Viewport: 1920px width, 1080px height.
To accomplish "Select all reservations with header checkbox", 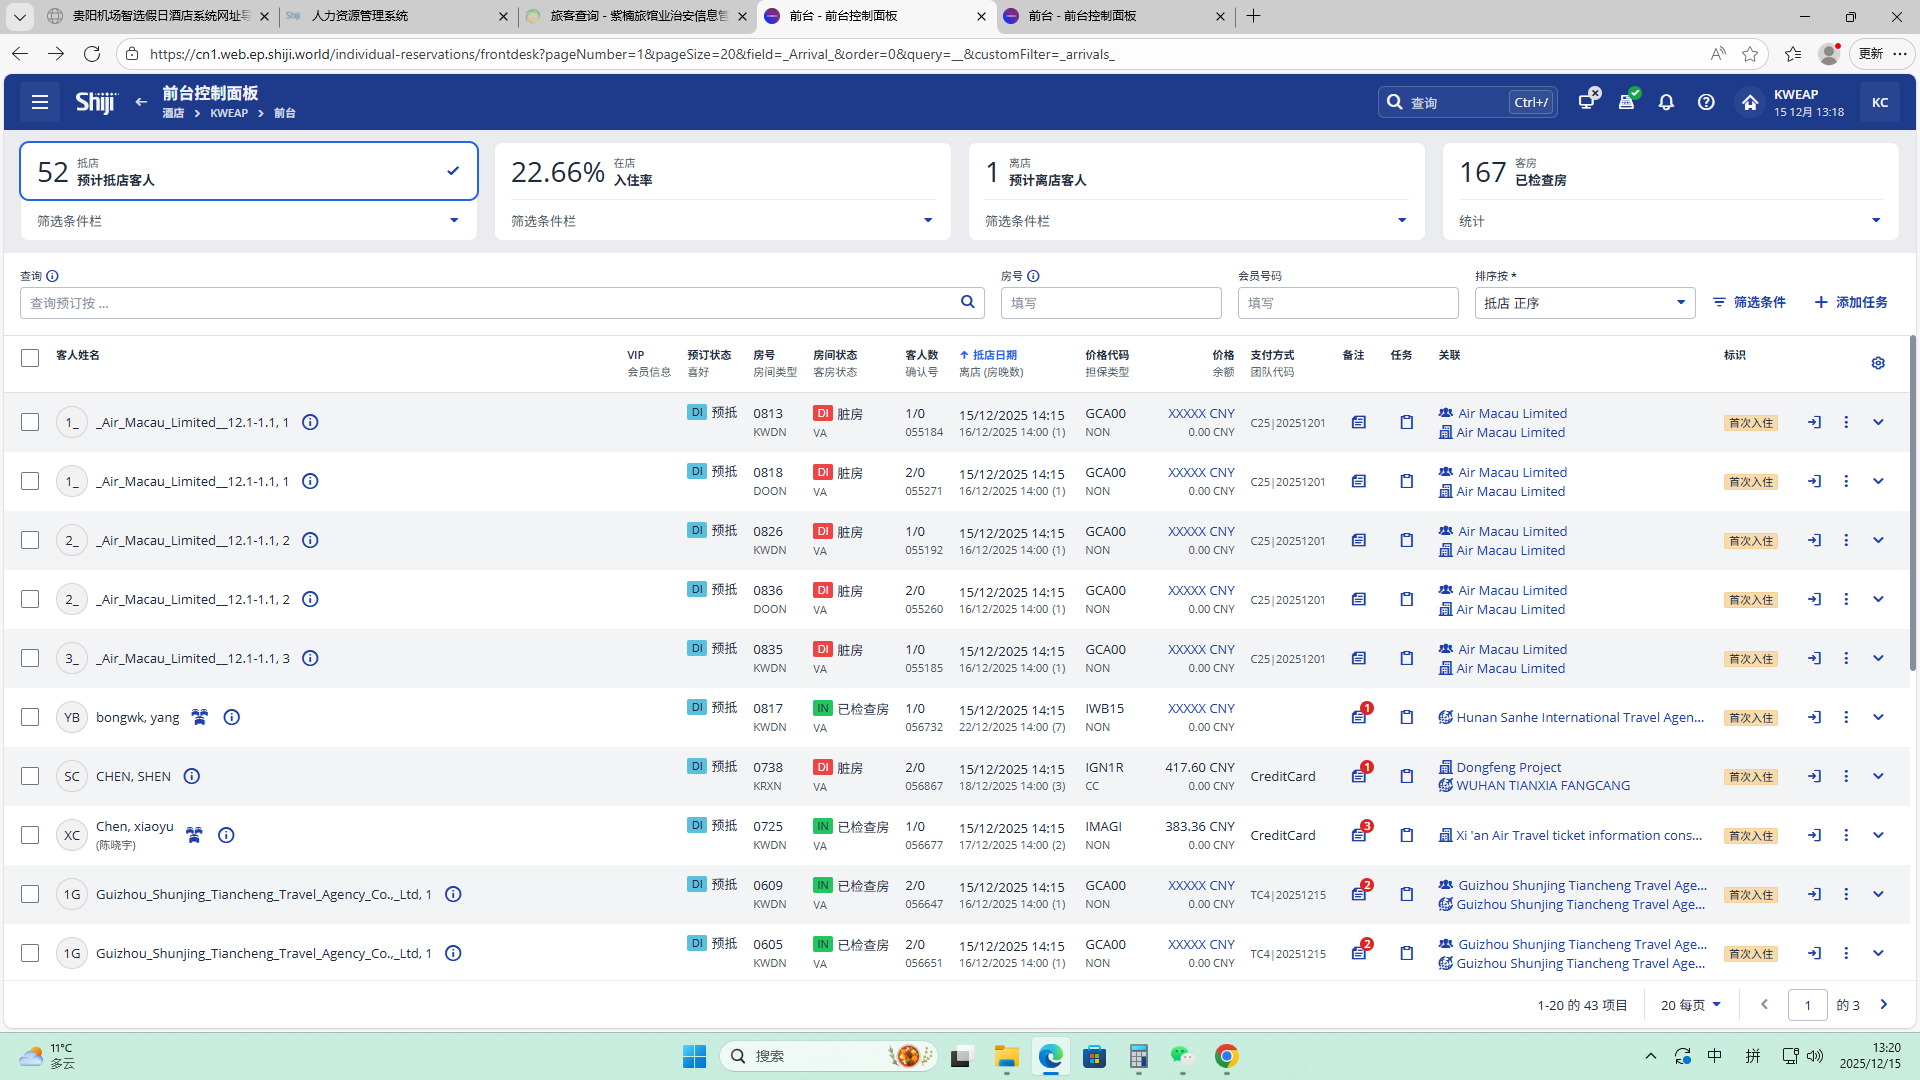I will point(30,358).
